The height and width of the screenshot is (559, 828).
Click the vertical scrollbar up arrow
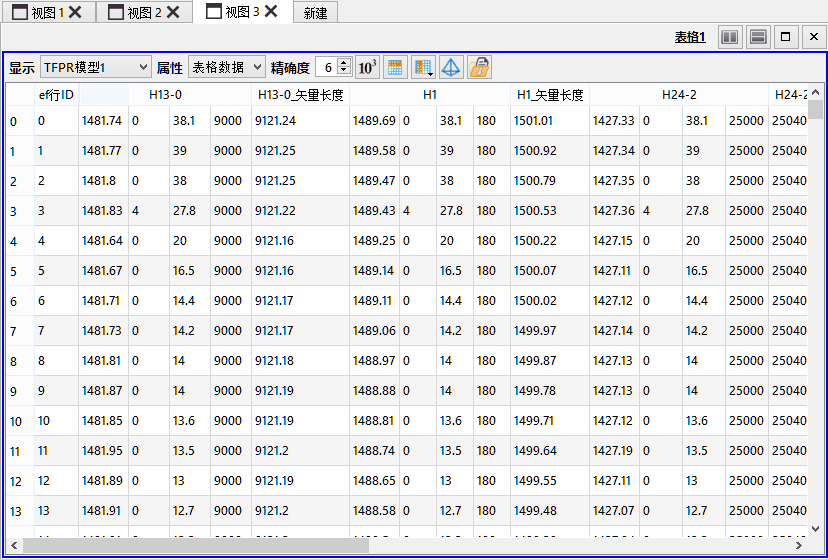815,92
